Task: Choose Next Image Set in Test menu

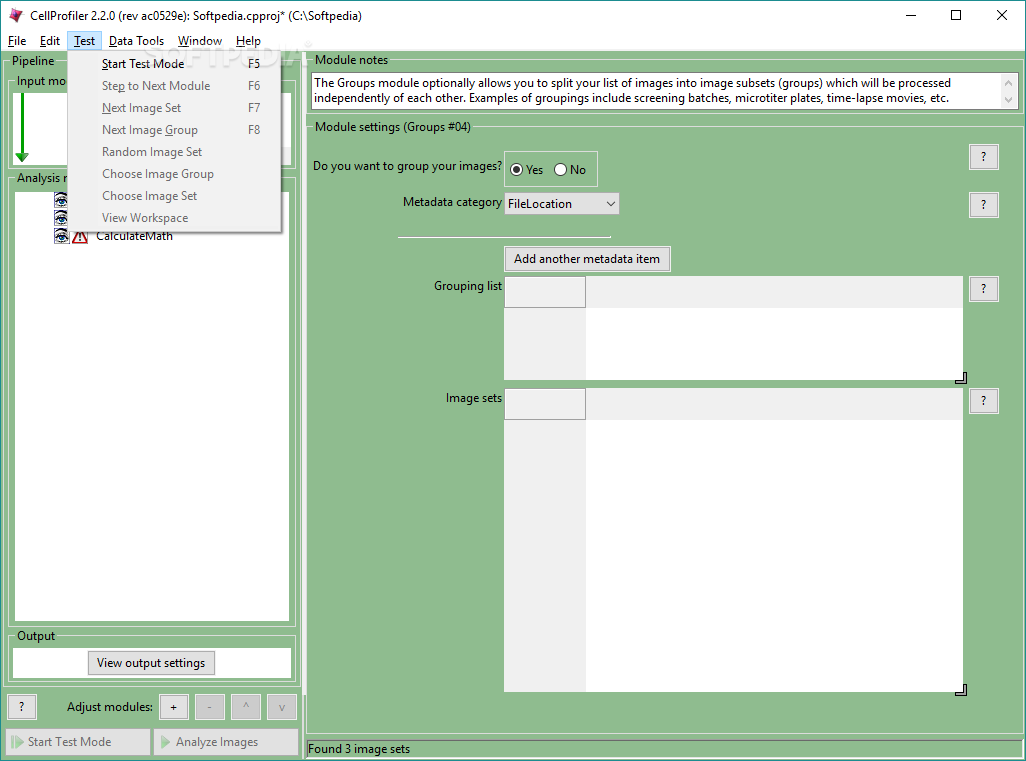Action: pyautogui.click(x=175, y=108)
